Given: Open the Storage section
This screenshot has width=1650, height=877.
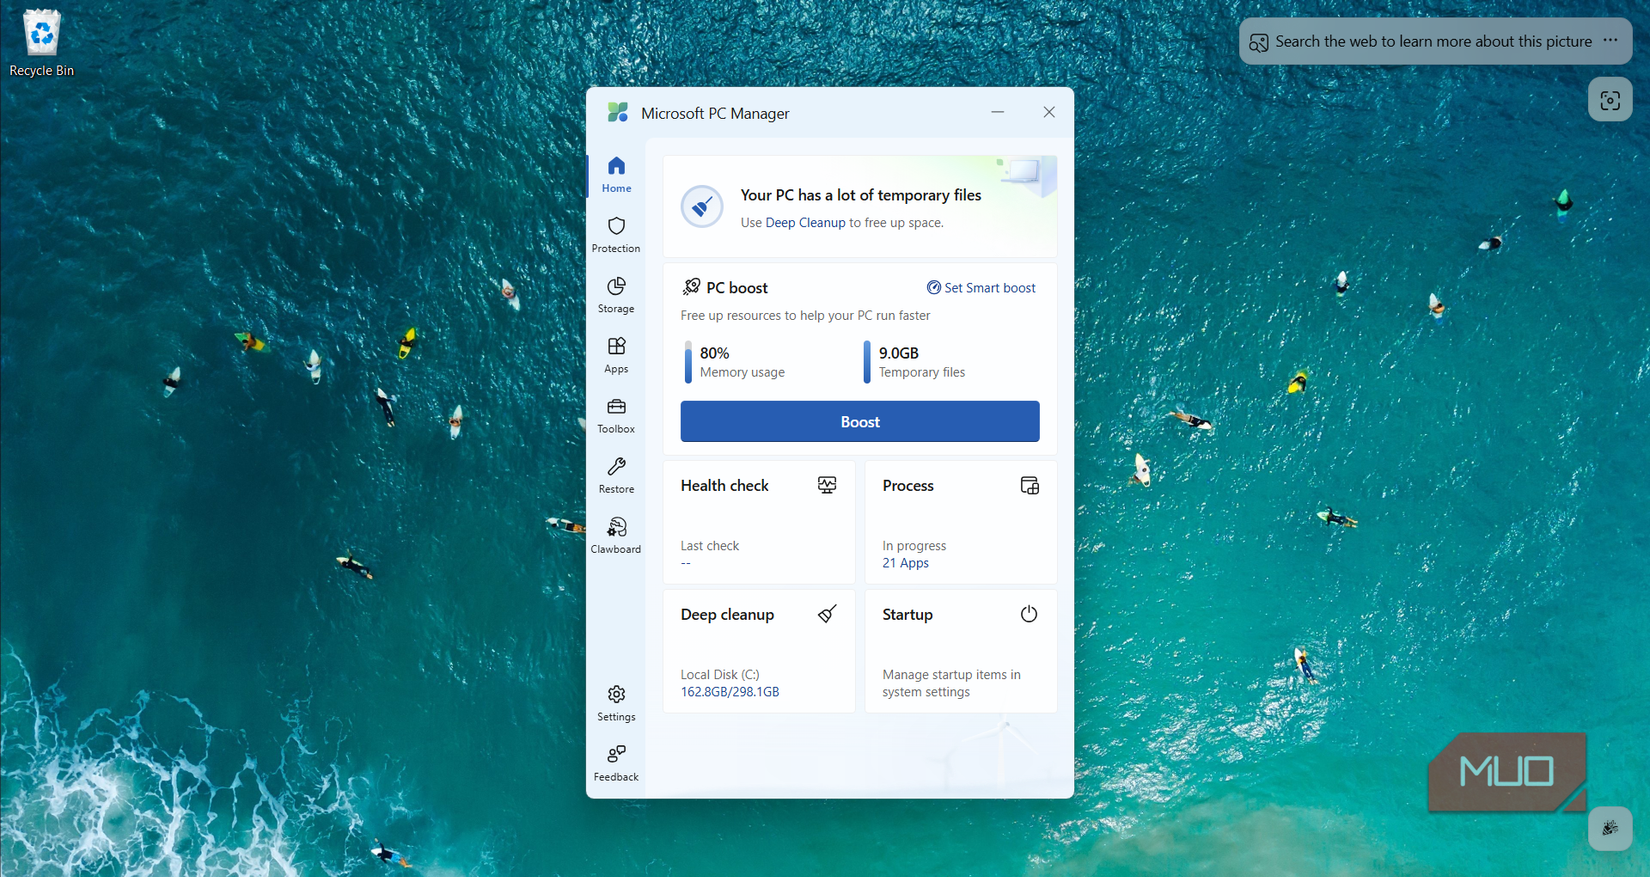Looking at the screenshot, I should click(616, 295).
